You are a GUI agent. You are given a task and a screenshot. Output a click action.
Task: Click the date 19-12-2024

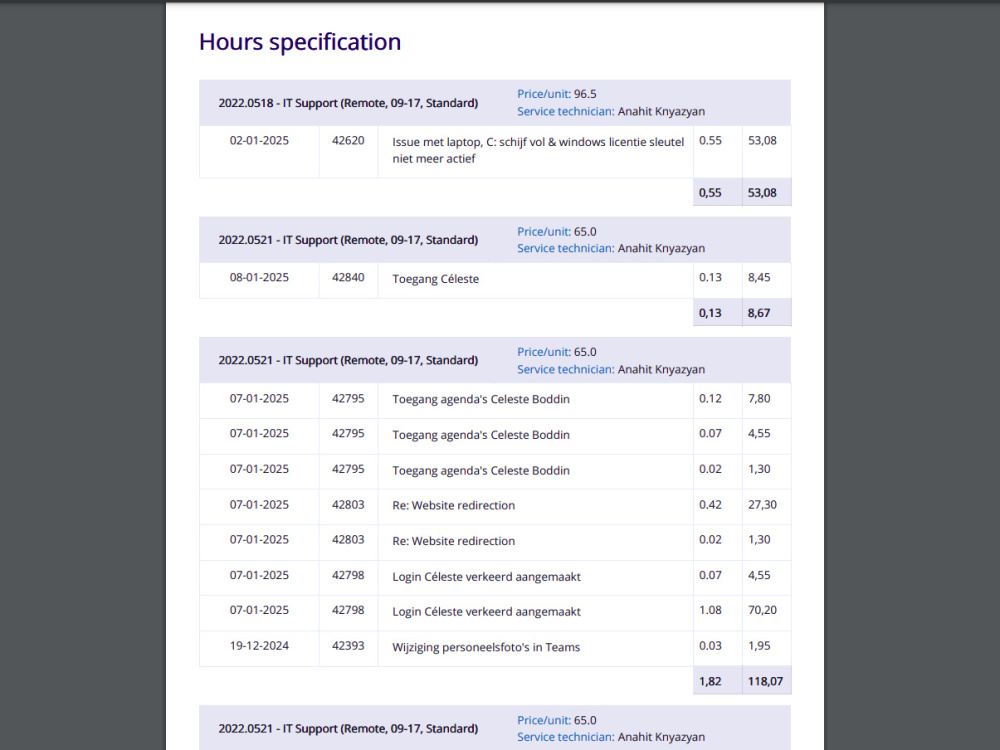259,646
